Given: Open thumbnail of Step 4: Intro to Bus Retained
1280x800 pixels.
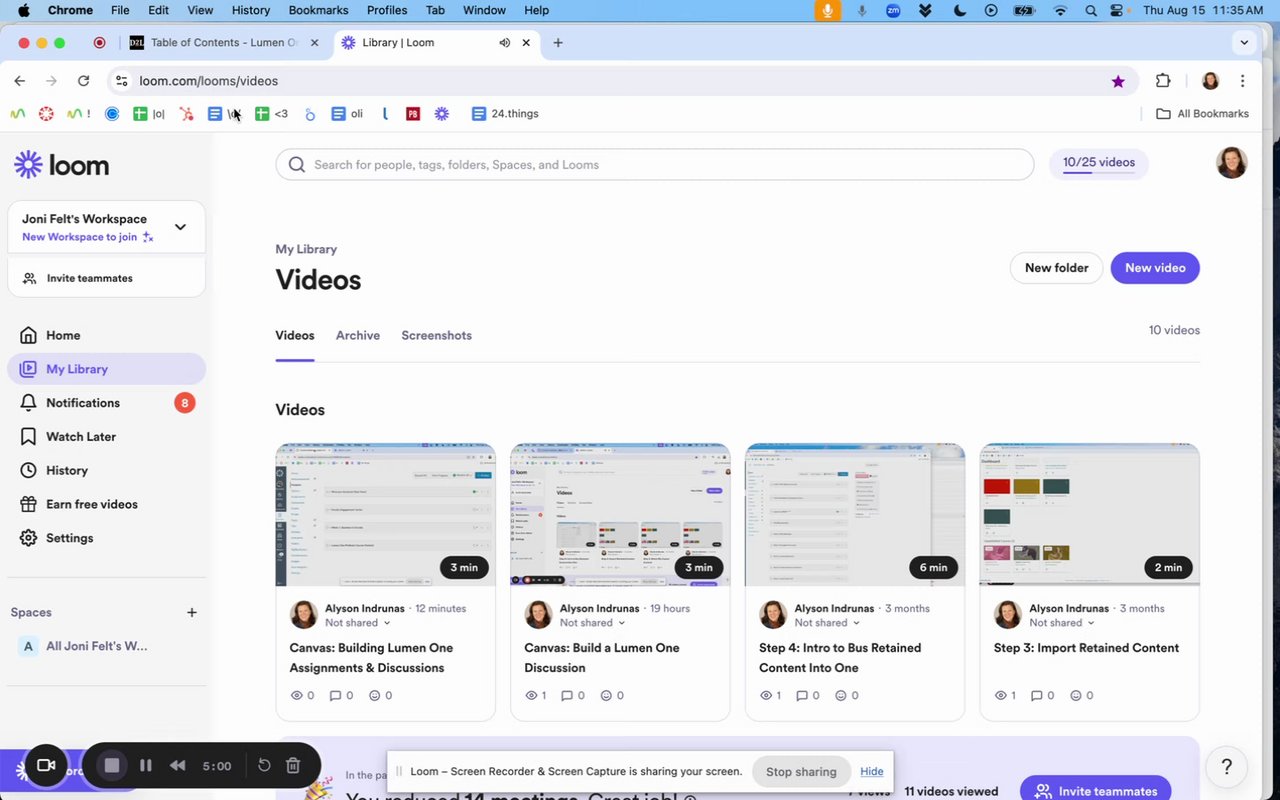Looking at the screenshot, I should 855,515.
